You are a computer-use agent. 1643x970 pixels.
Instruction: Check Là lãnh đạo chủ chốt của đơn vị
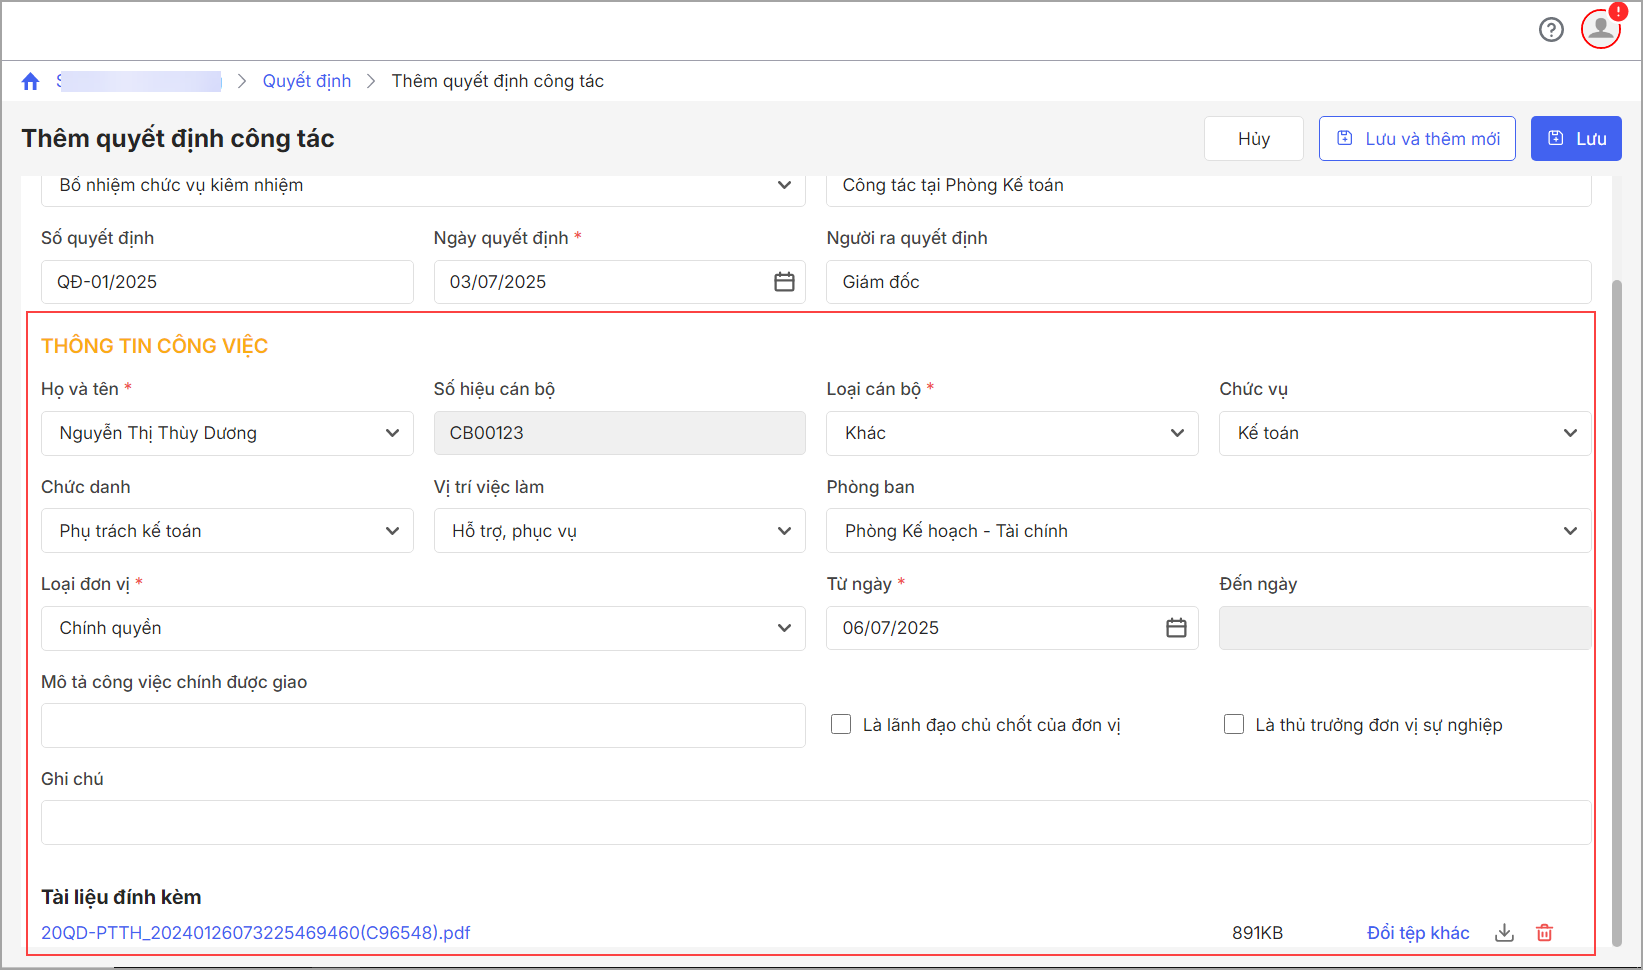pos(841,725)
